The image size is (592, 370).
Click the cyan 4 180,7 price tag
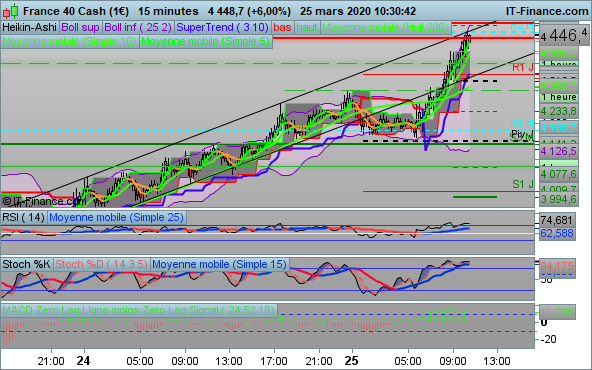558,128
